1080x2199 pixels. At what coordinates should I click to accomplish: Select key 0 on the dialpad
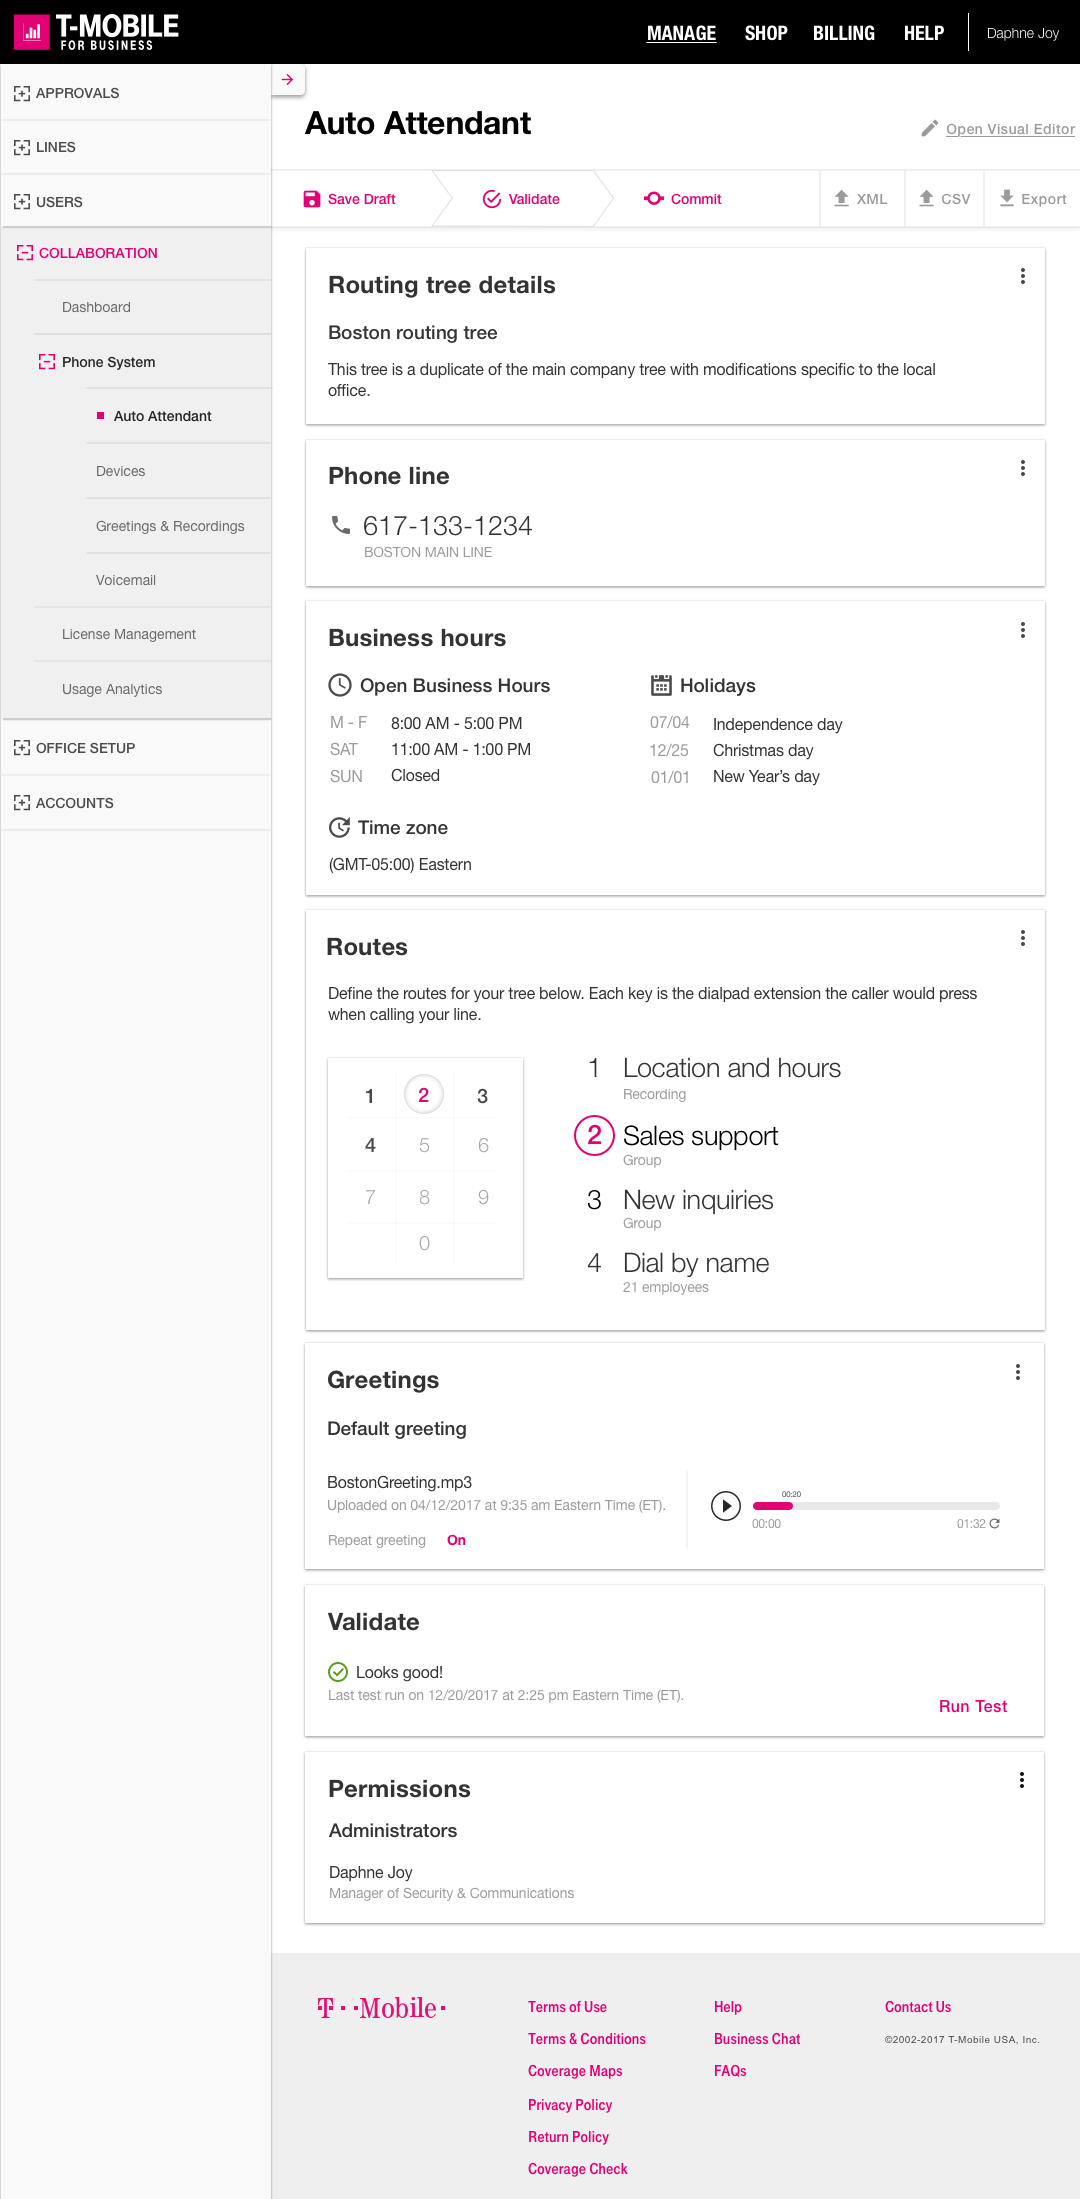(424, 1243)
